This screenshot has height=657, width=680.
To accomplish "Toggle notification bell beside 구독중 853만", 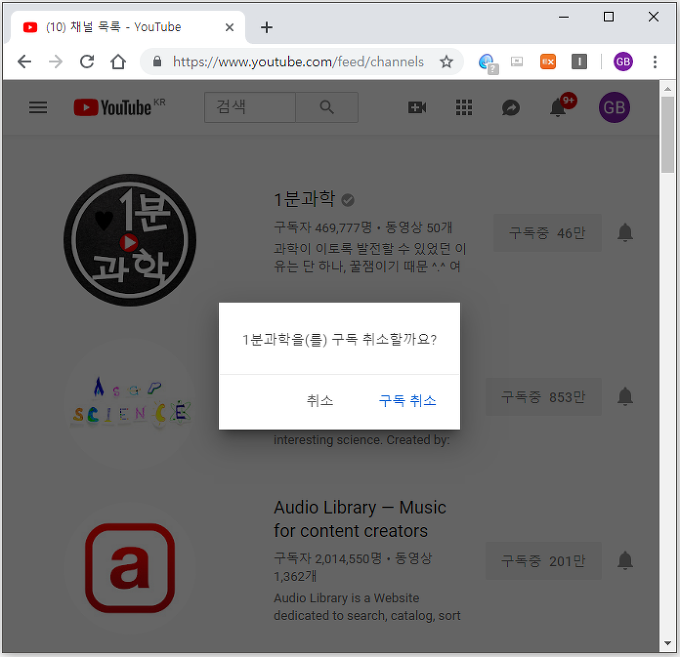I will (625, 396).
